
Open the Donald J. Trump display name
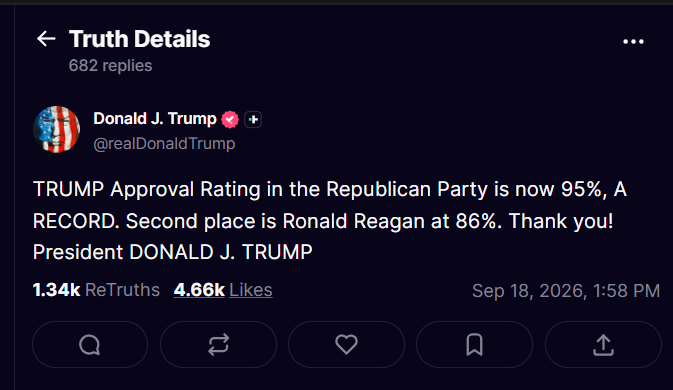pos(155,118)
